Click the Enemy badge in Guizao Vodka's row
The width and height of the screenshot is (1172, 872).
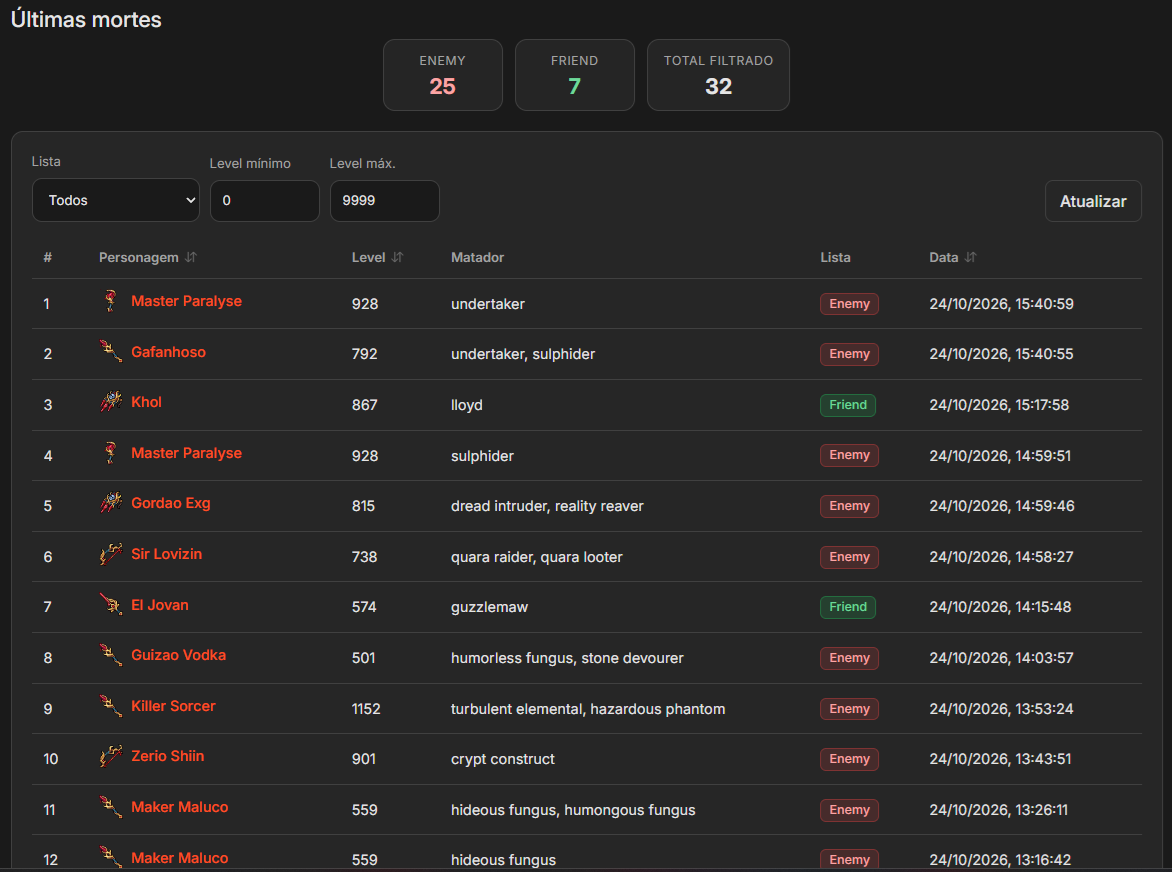click(849, 658)
